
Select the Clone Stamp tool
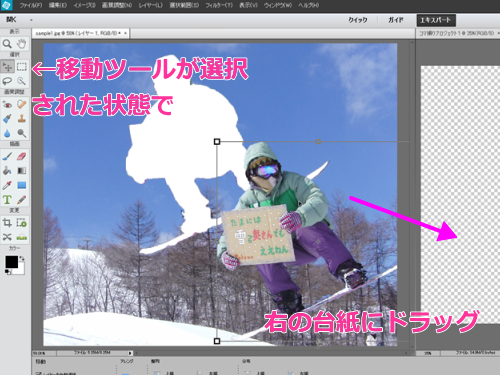pyautogui.click(x=22, y=119)
